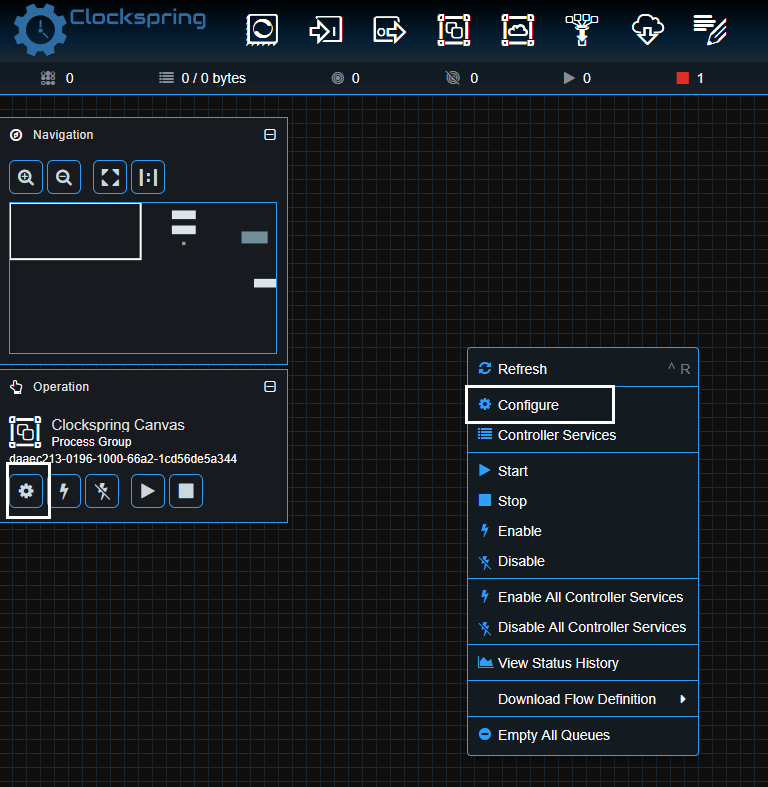This screenshot has height=787, width=768.
Task: Click the active threads status icon
Action: click(x=48, y=78)
